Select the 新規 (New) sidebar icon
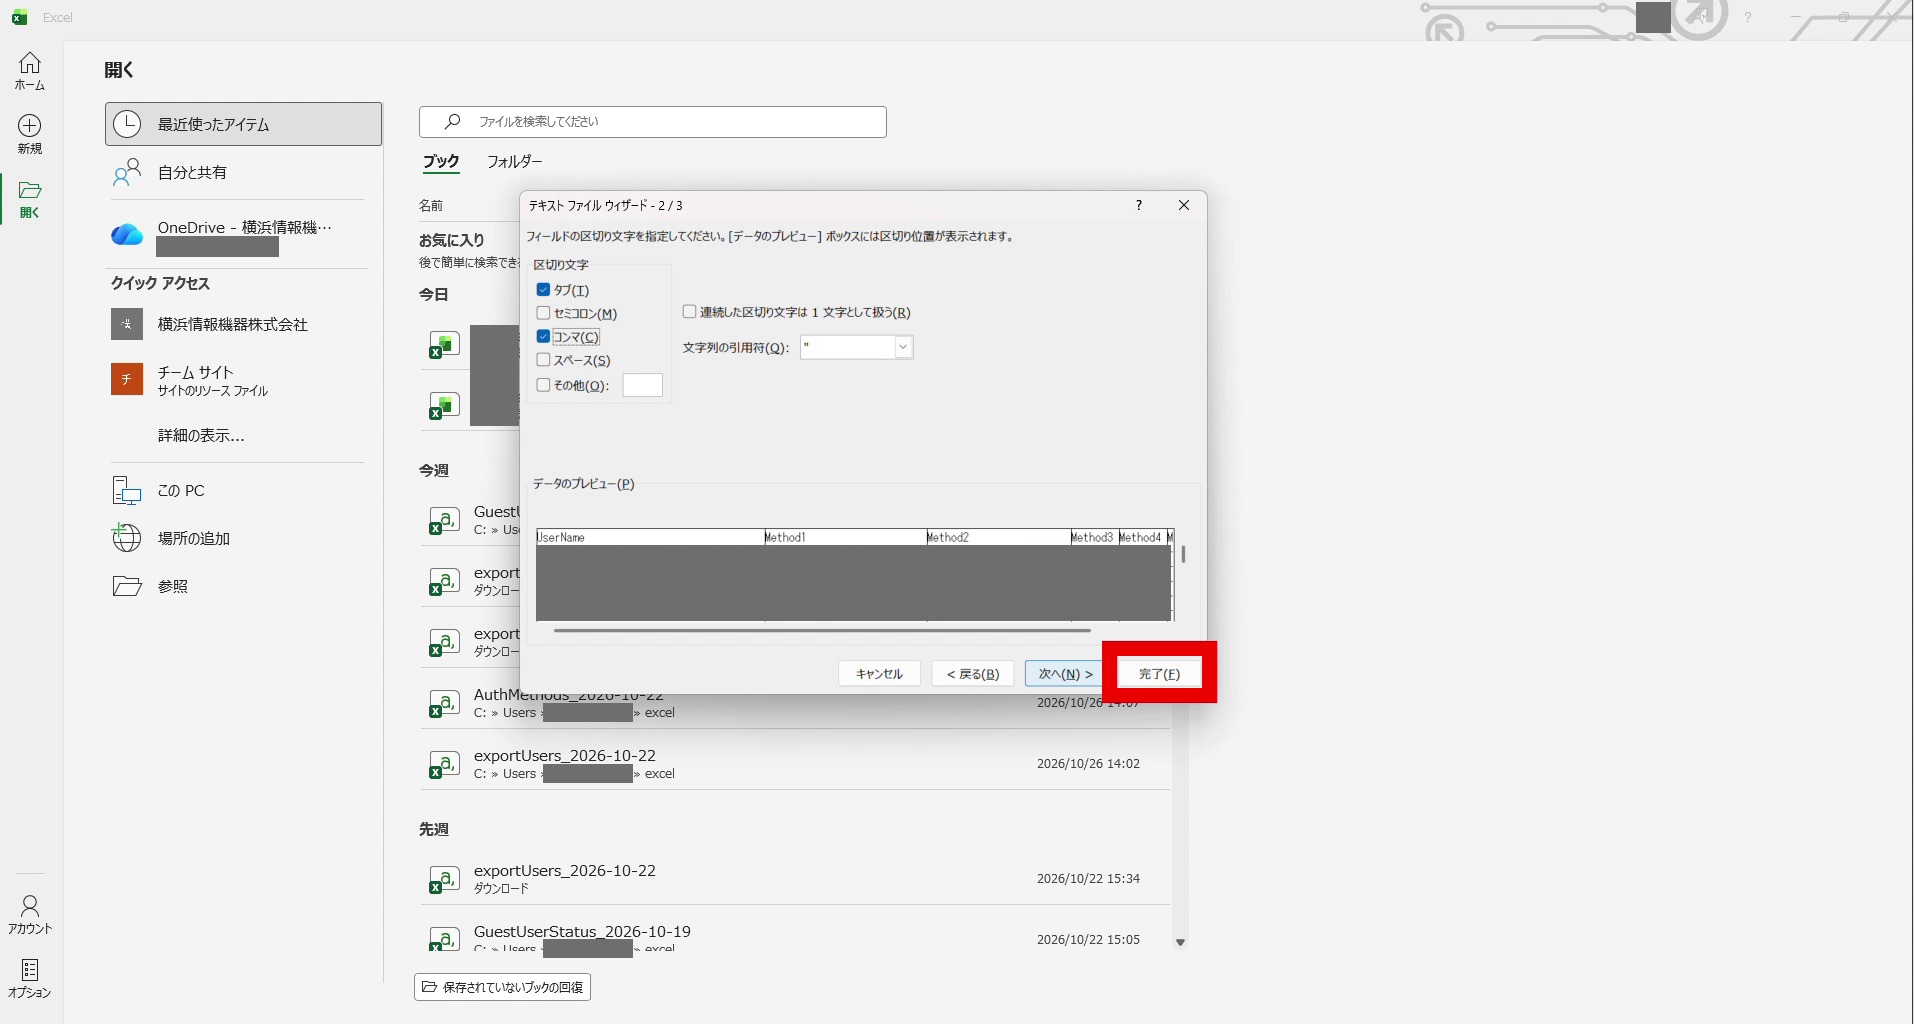1914x1024 pixels. 30,134
